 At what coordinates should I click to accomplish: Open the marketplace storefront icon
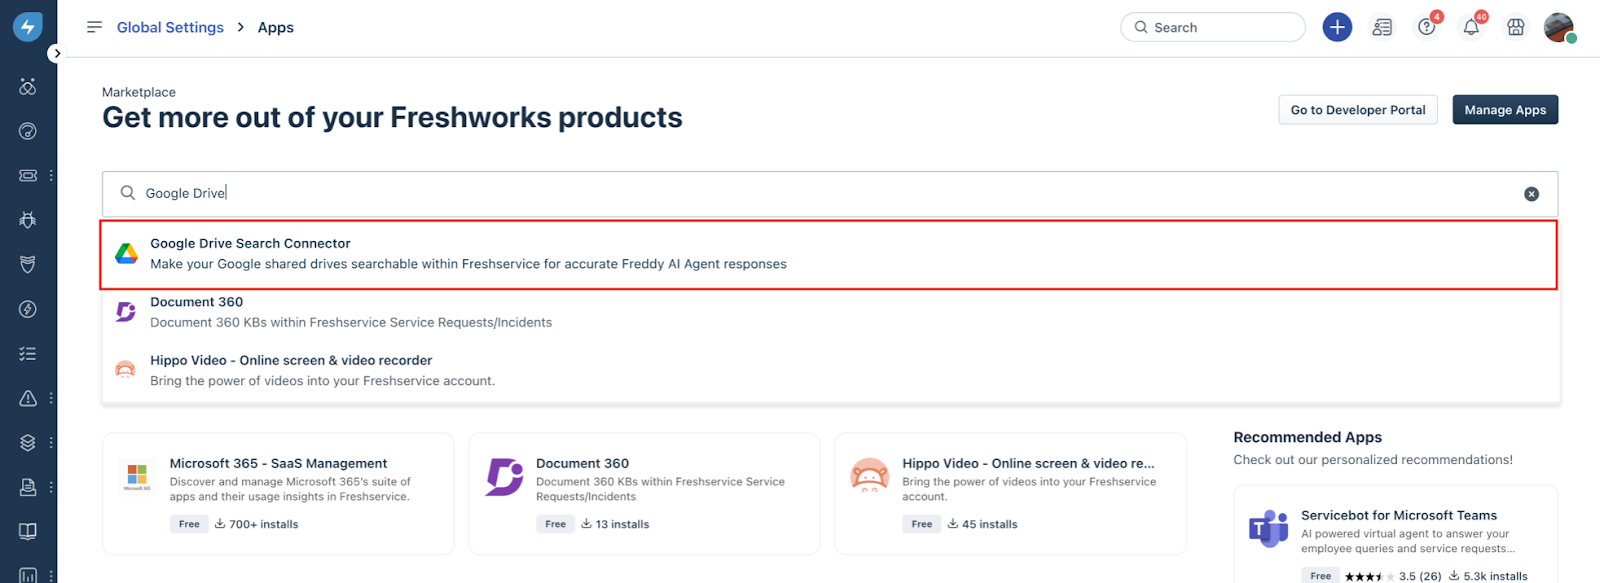1516,27
